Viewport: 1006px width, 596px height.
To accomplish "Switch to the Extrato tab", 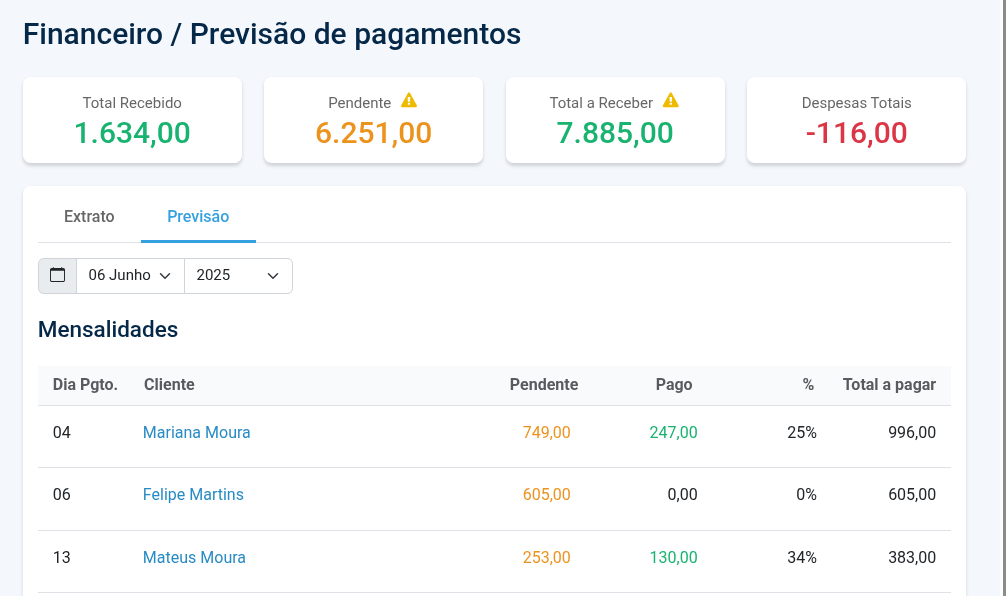I will 89,216.
